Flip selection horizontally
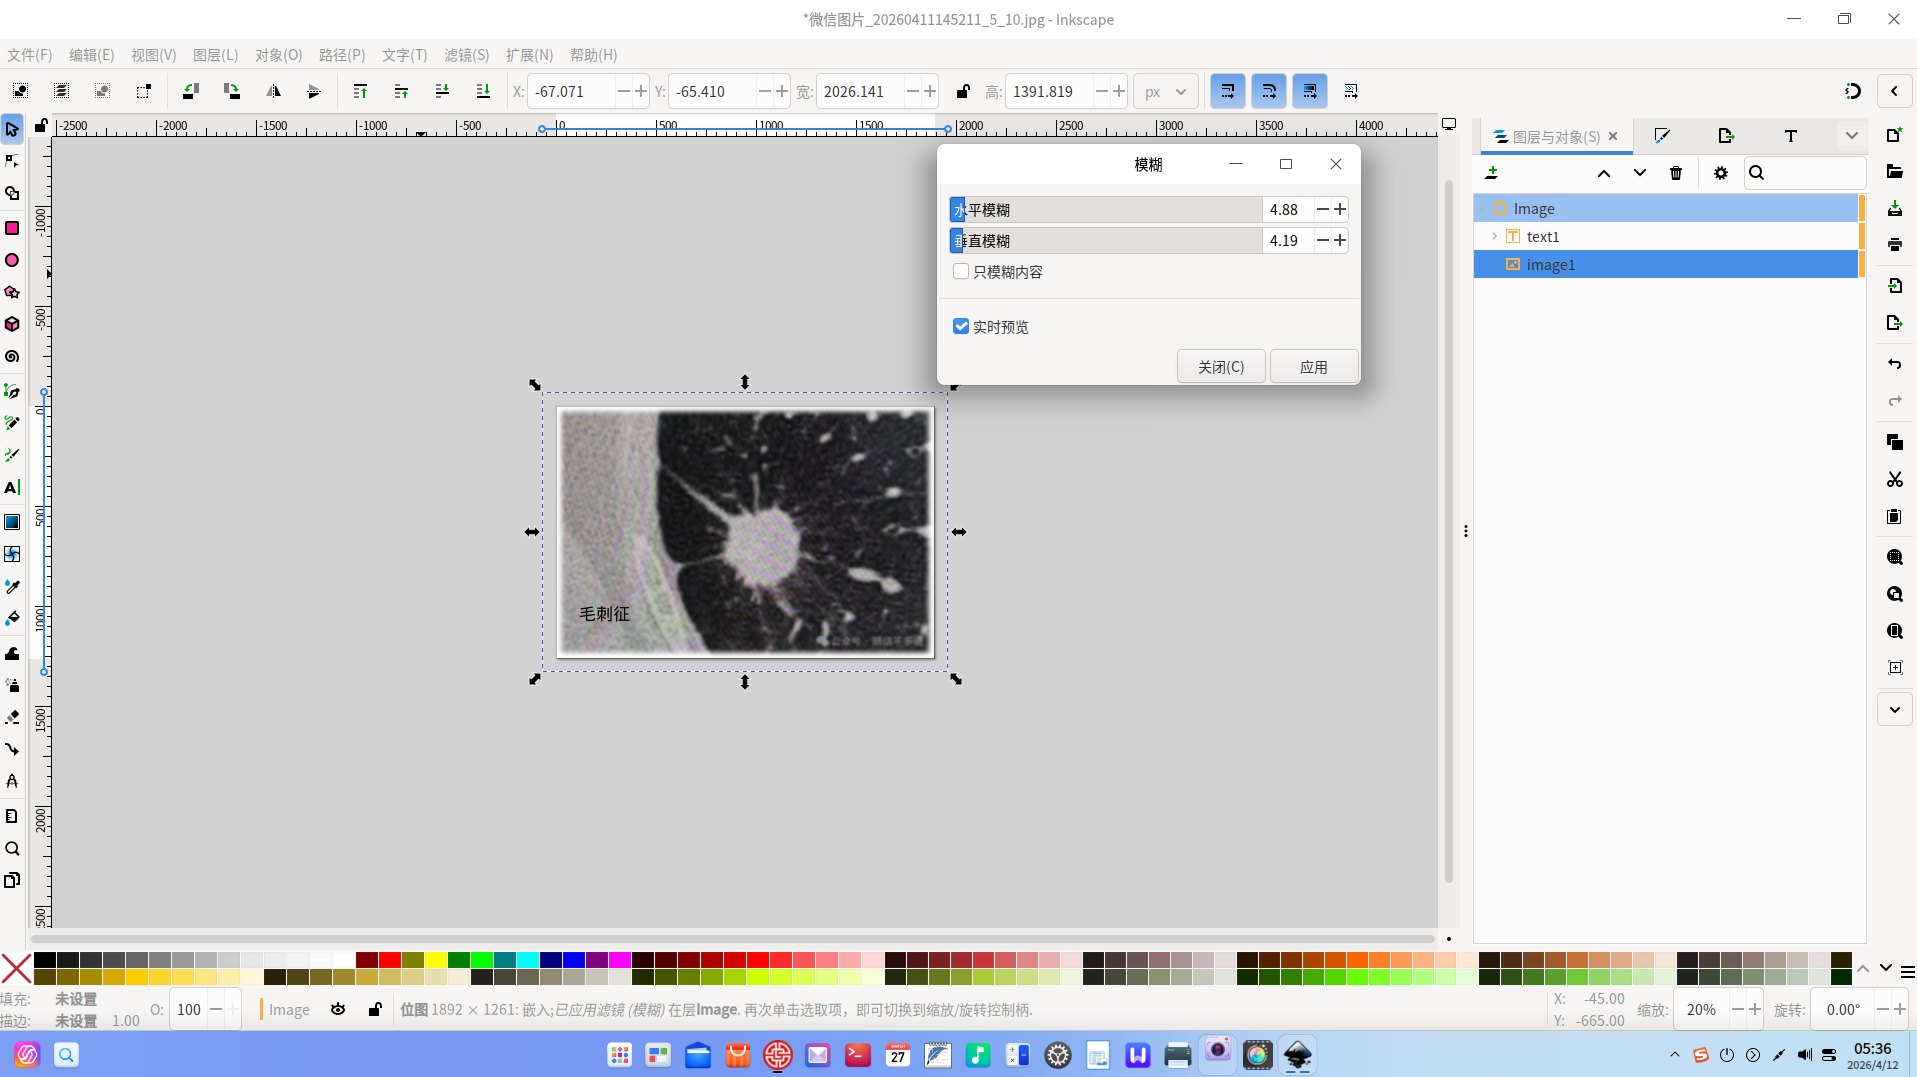 (x=273, y=91)
